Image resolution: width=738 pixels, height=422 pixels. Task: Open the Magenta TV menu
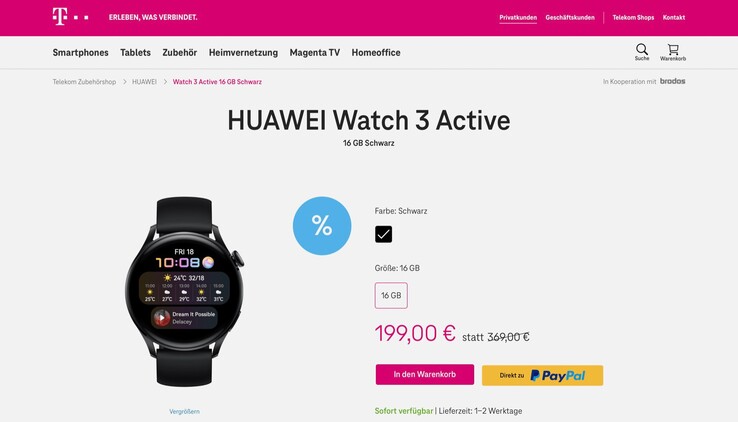pos(315,53)
